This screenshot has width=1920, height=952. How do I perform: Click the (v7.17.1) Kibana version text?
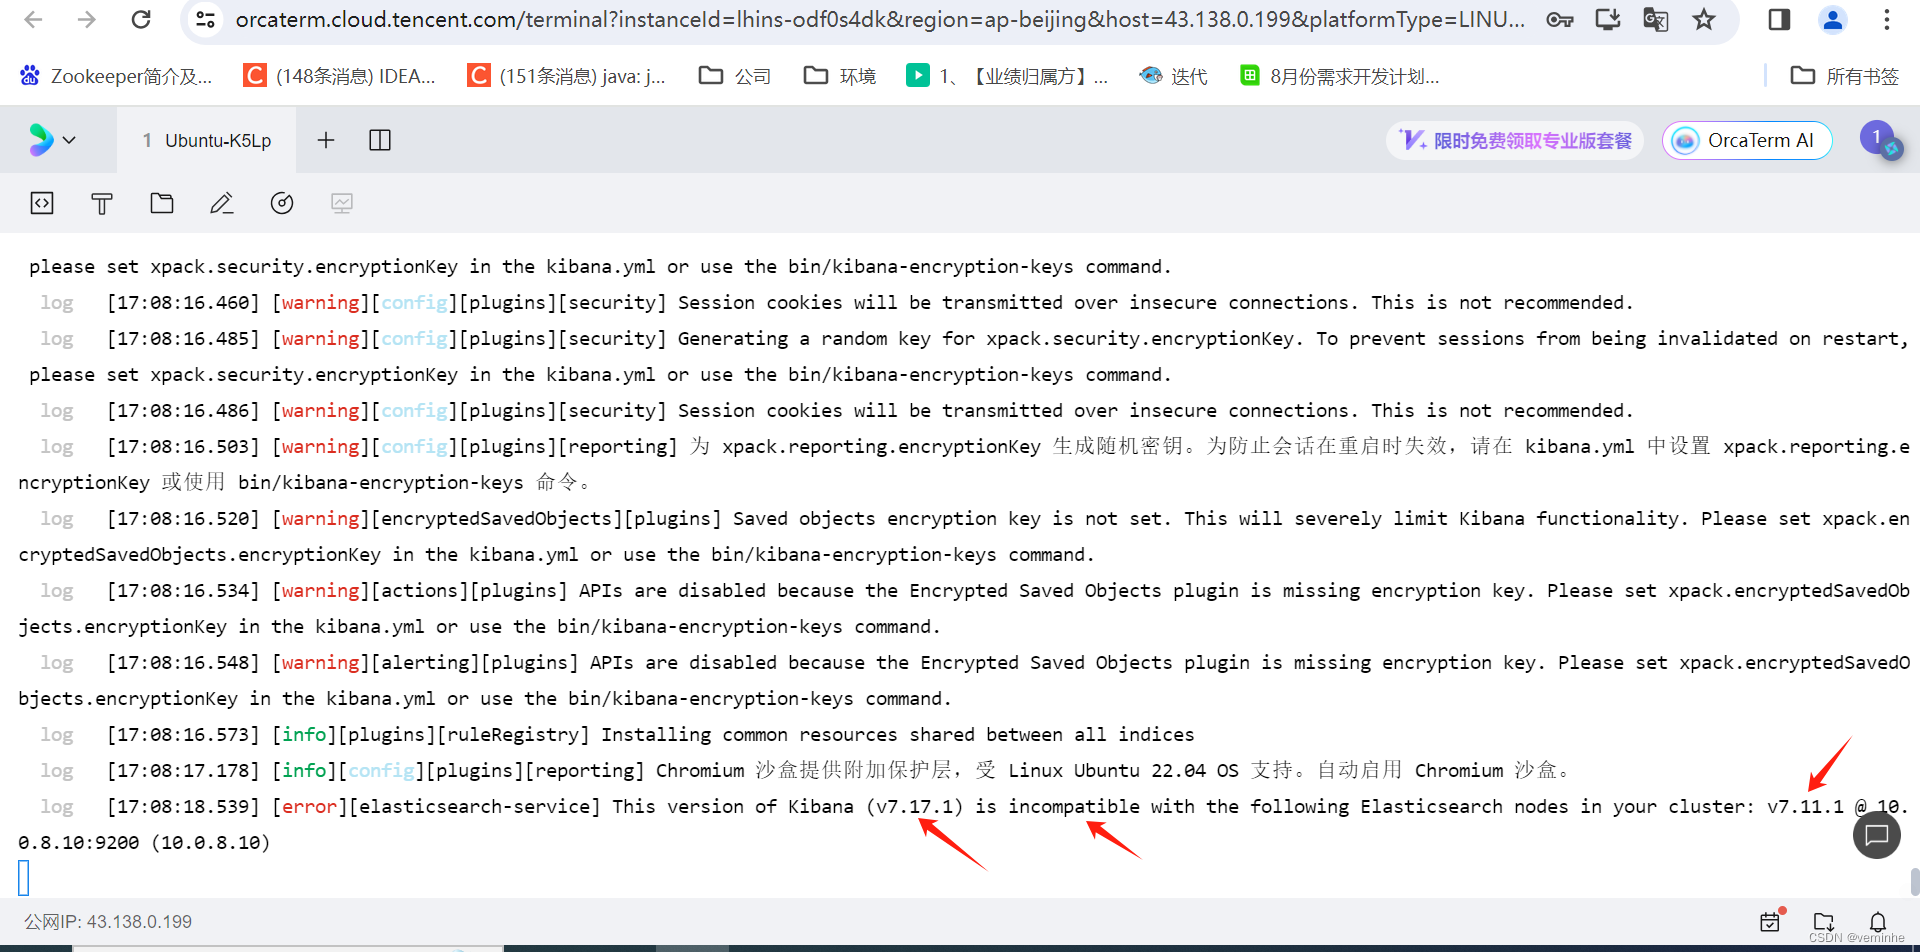(915, 807)
